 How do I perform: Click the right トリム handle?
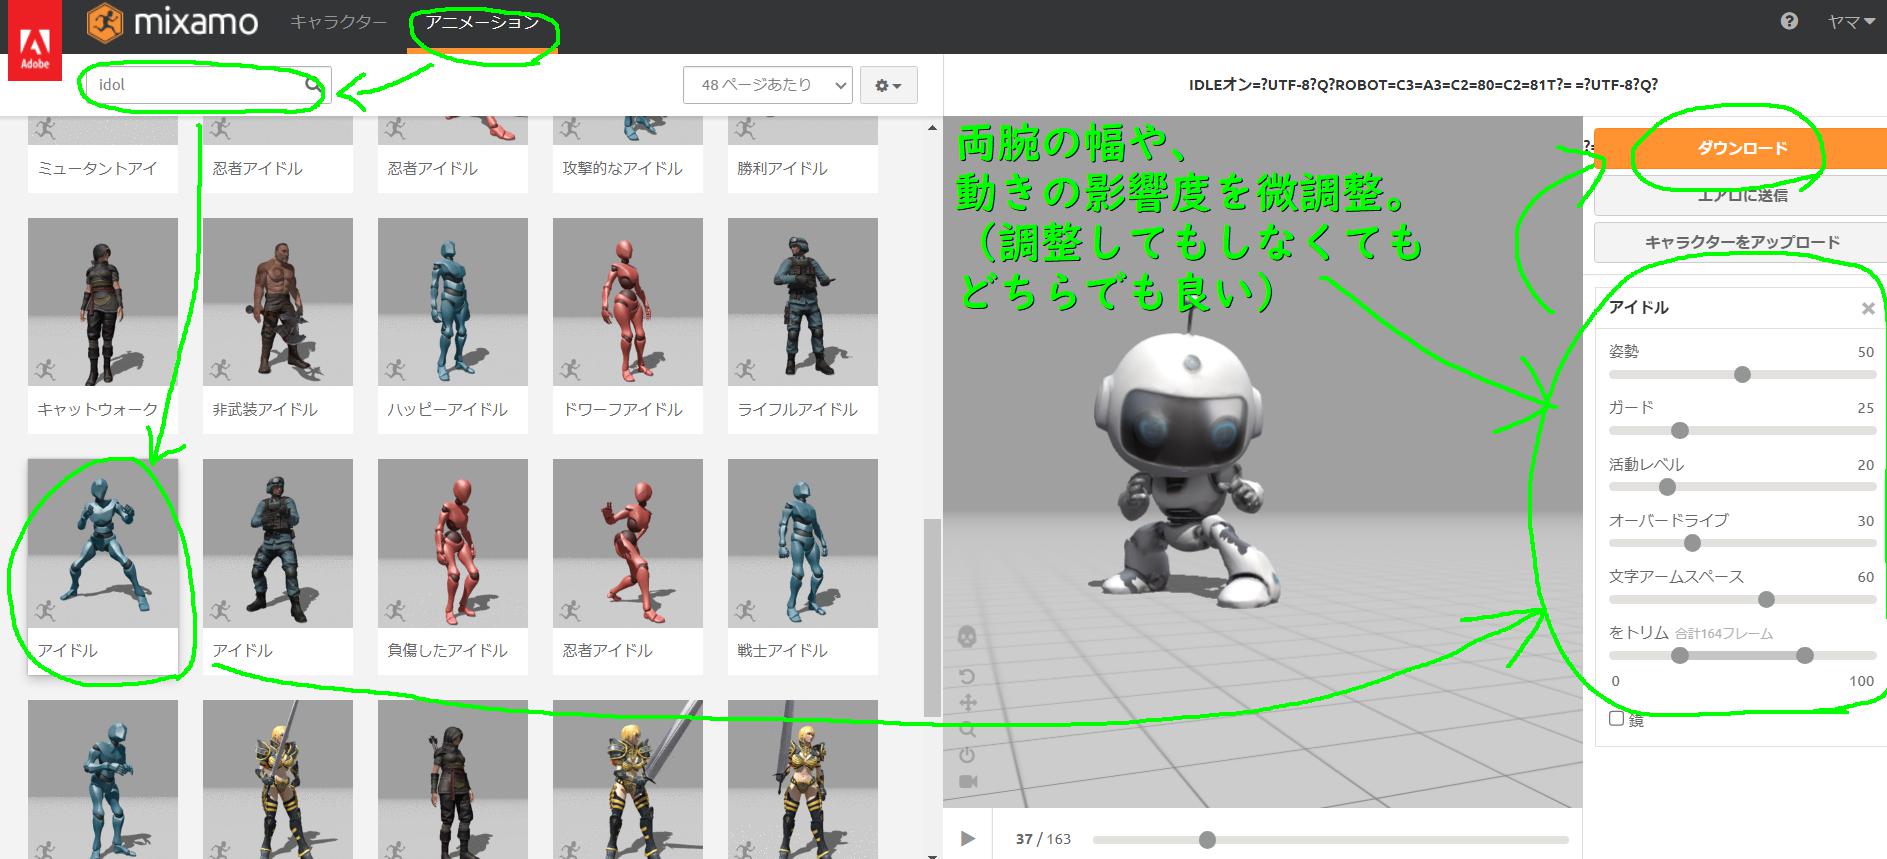coord(1804,655)
